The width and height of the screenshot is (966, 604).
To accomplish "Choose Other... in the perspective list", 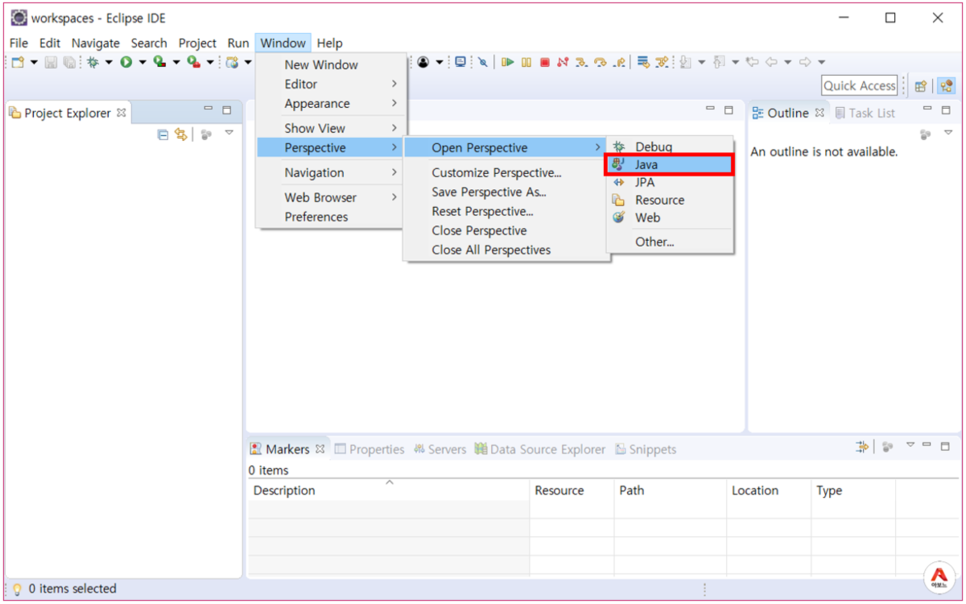I will click(x=669, y=242).
